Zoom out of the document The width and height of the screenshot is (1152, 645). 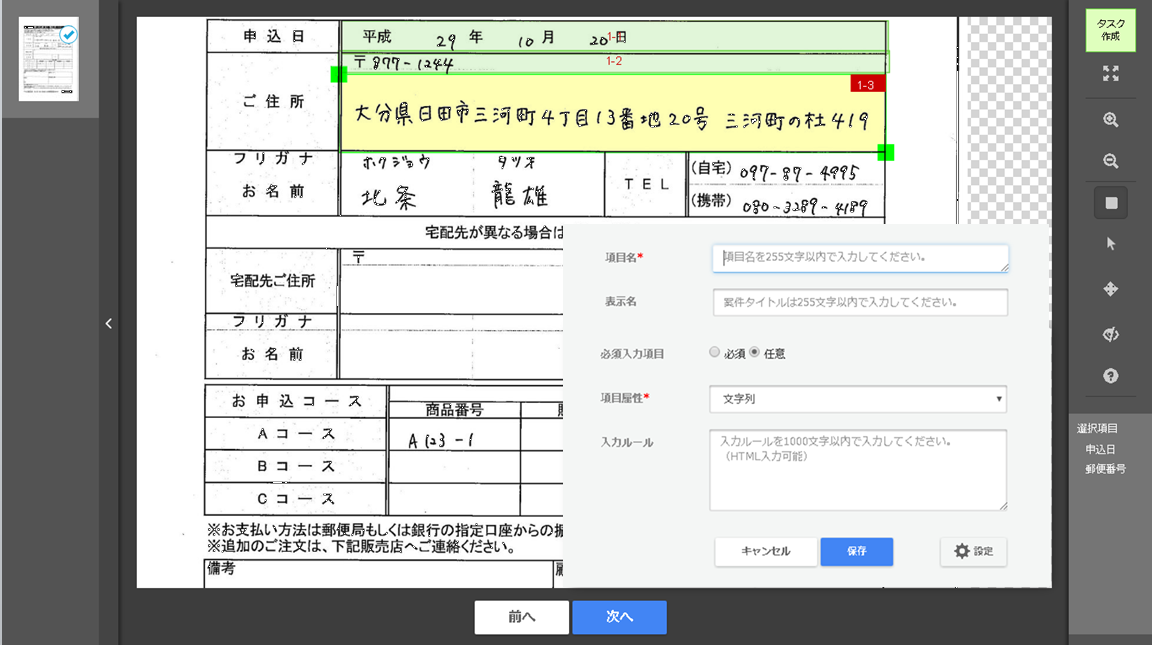pyautogui.click(x=1110, y=160)
